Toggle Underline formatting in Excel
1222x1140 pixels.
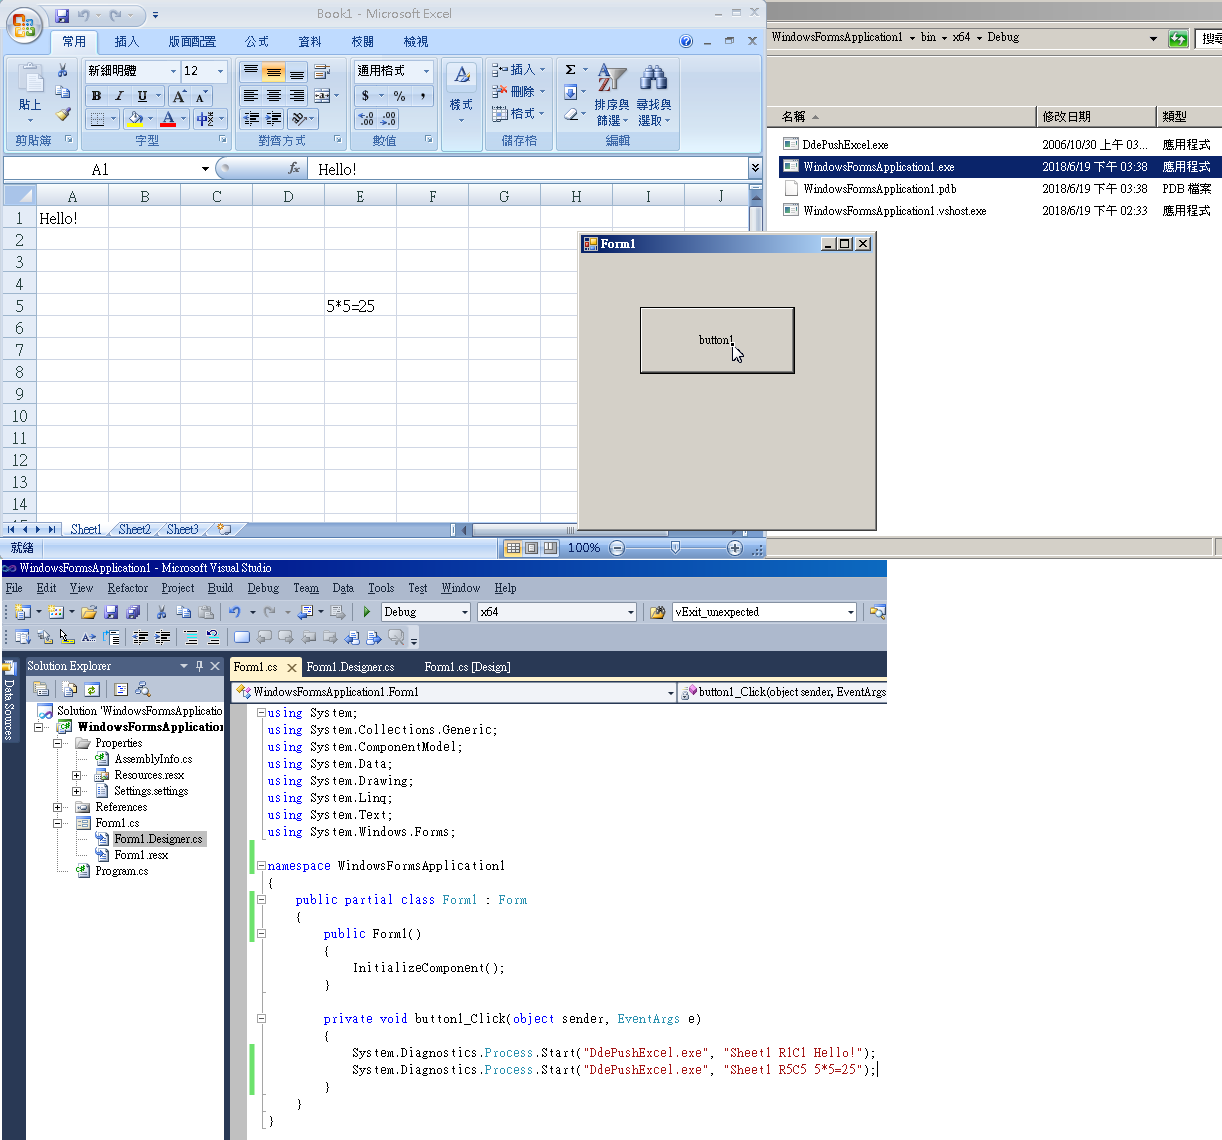pos(142,96)
